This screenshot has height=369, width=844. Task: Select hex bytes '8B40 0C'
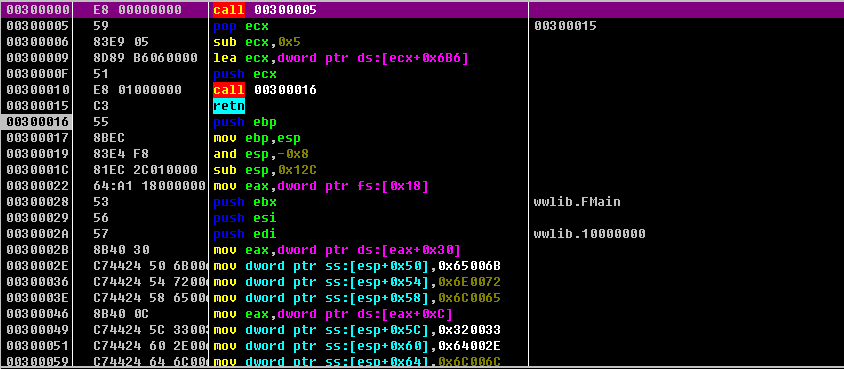tap(121, 314)
